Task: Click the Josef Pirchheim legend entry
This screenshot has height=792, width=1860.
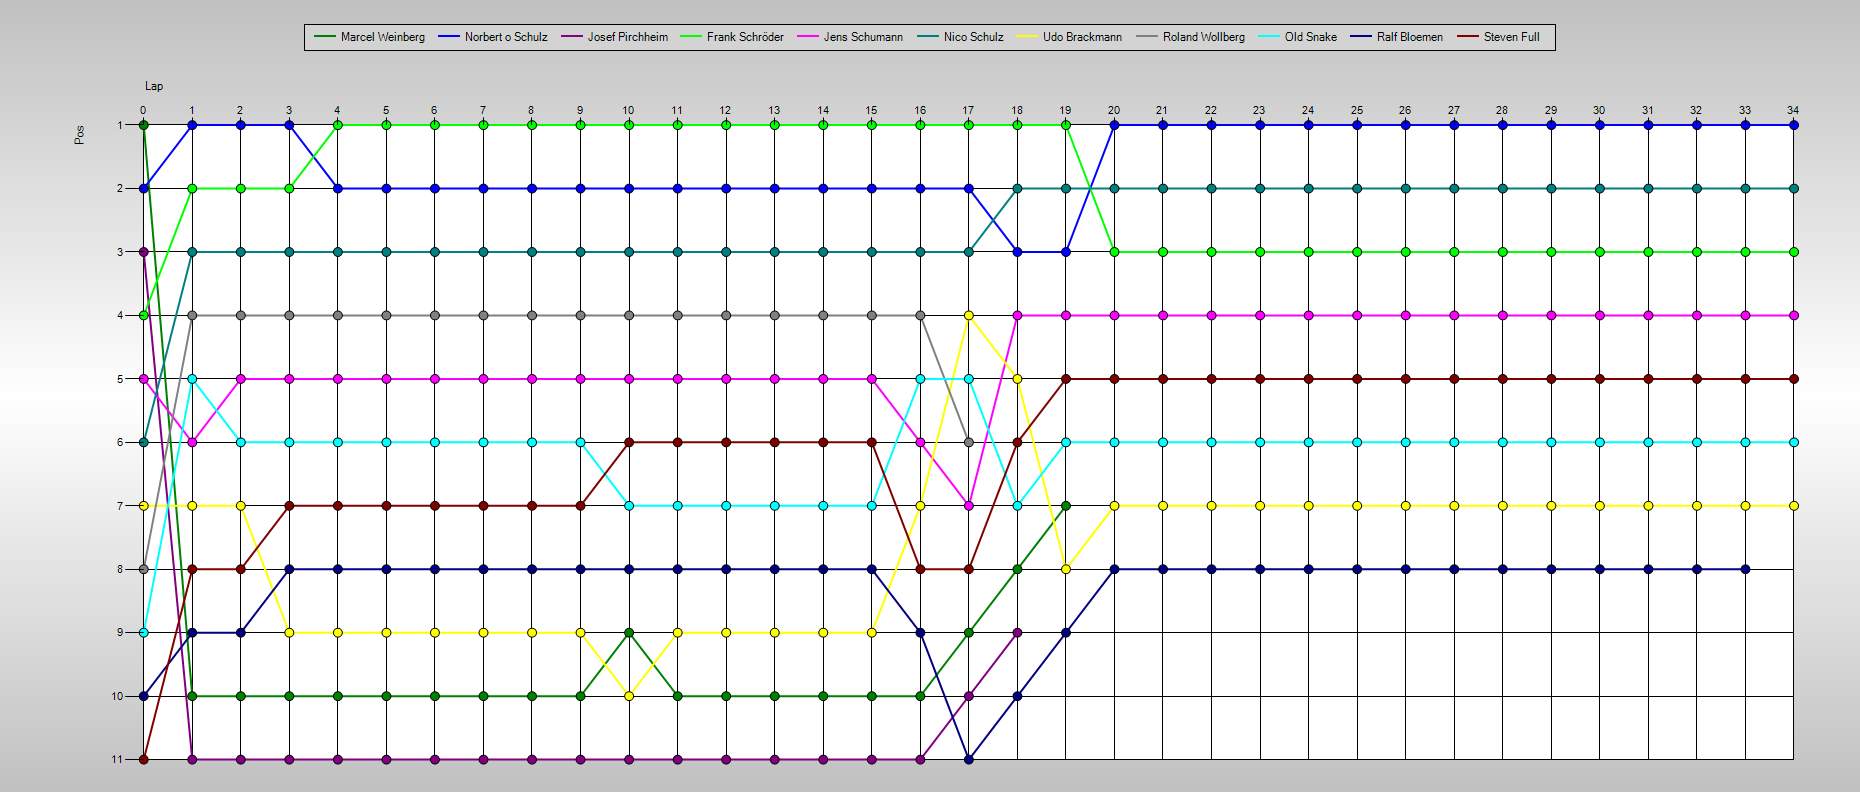Action: [x=628, y=37]
